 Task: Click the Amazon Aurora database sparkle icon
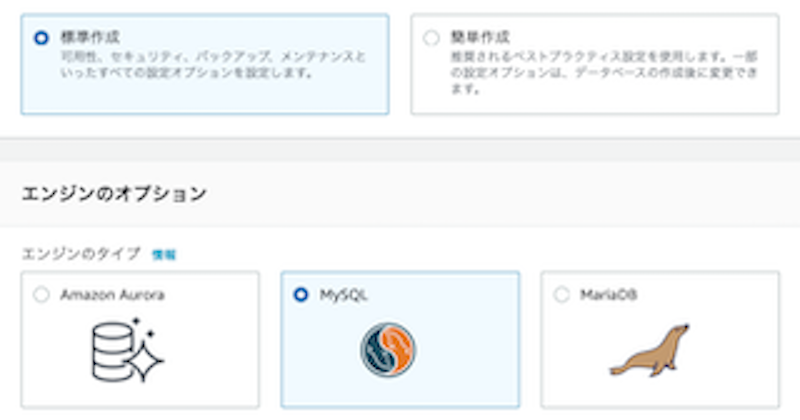tap(127, 350)
